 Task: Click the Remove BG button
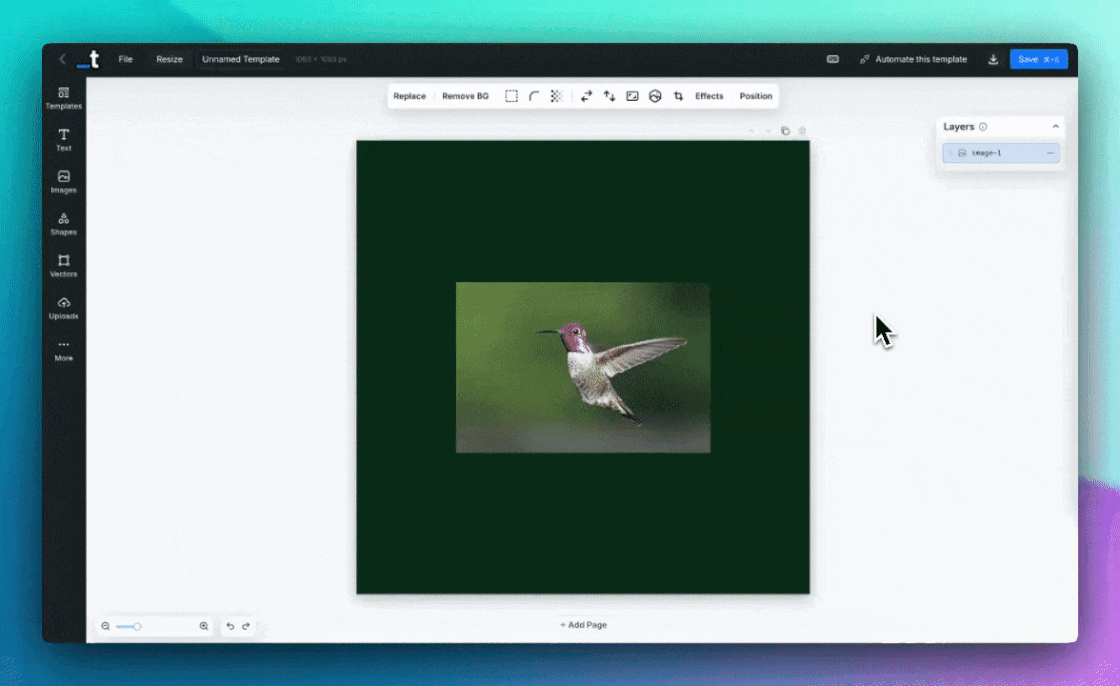point(465,96)
